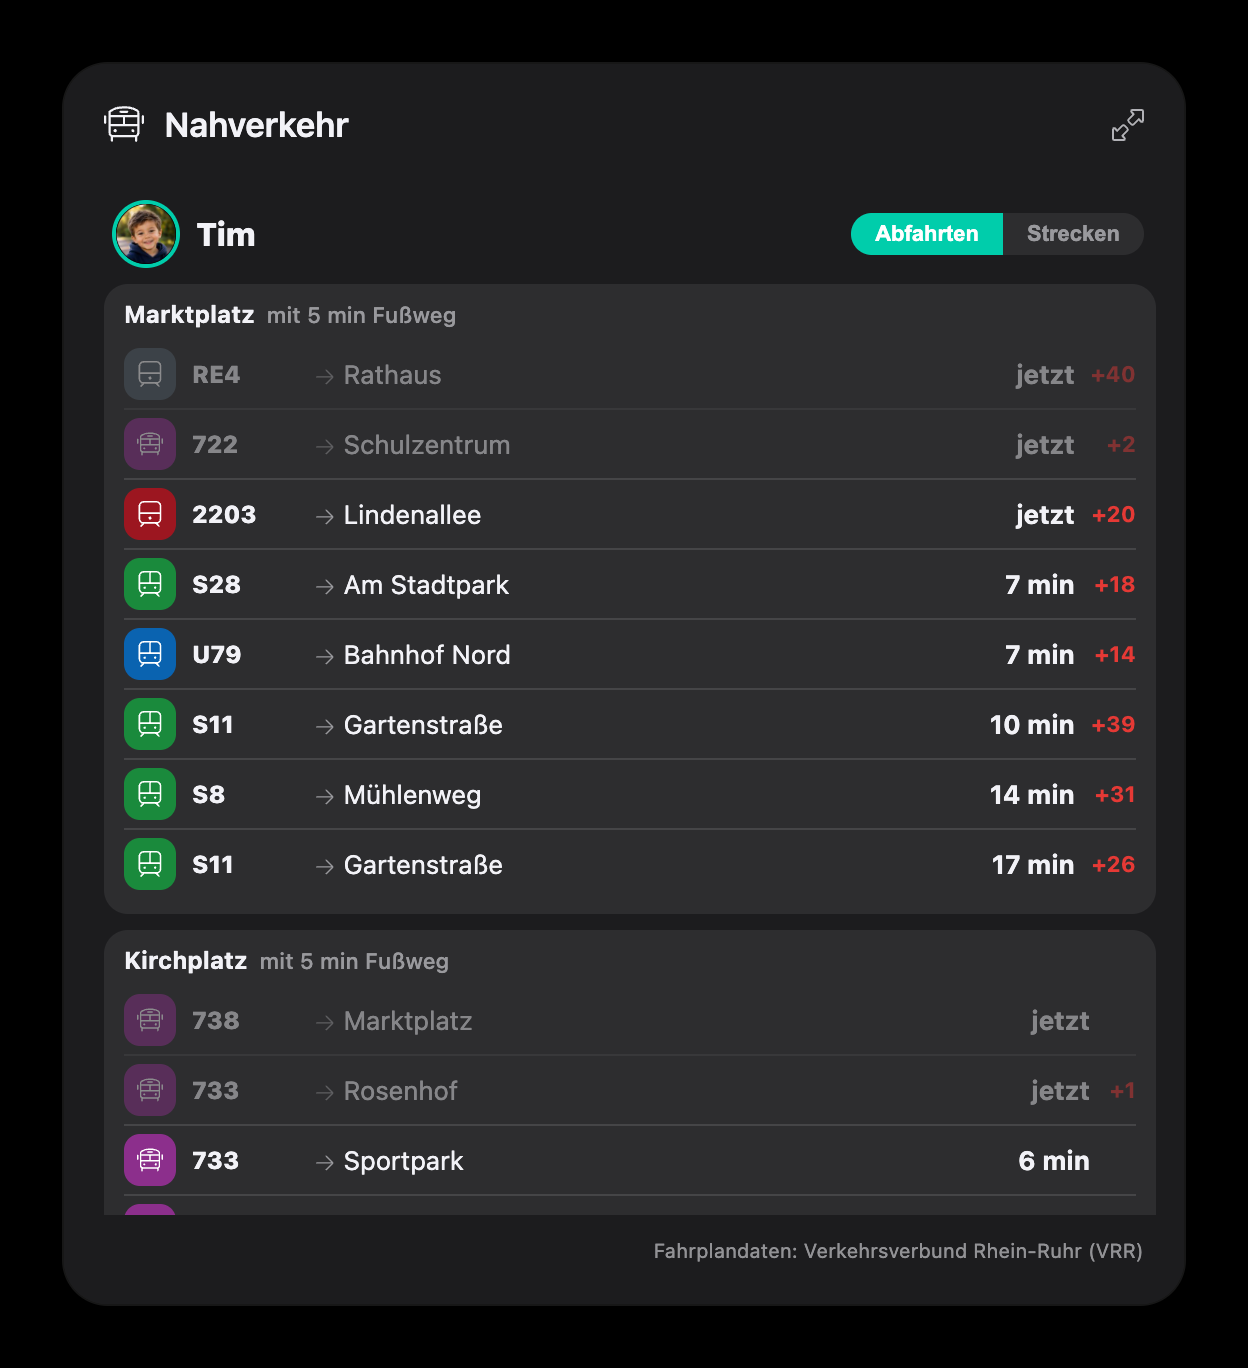Click the Fahrplandaten VRR attribution text
This screenshot has width=1248, height=1368.
898,1251
